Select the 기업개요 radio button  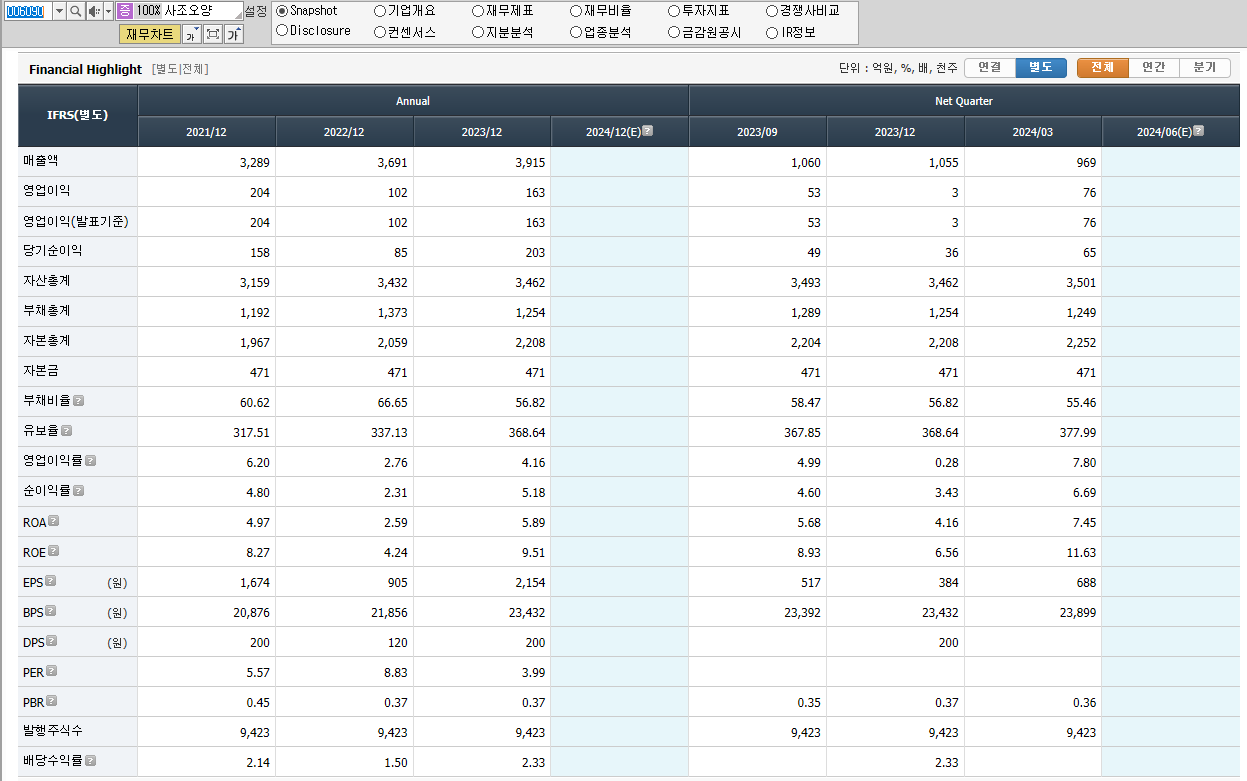(380, 10)
